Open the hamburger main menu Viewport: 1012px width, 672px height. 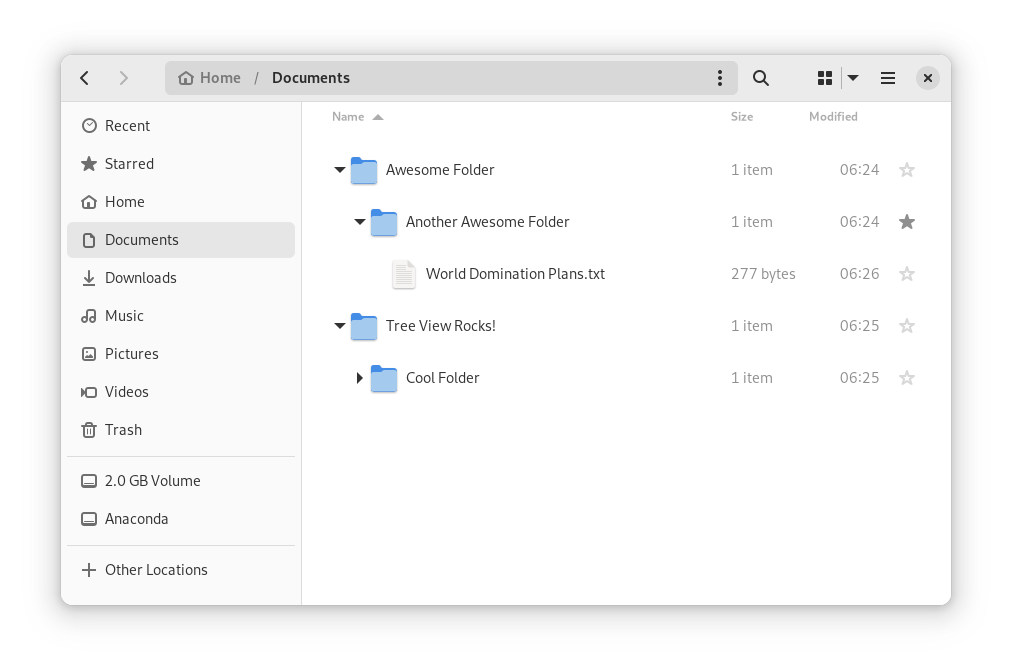[887, 78]
